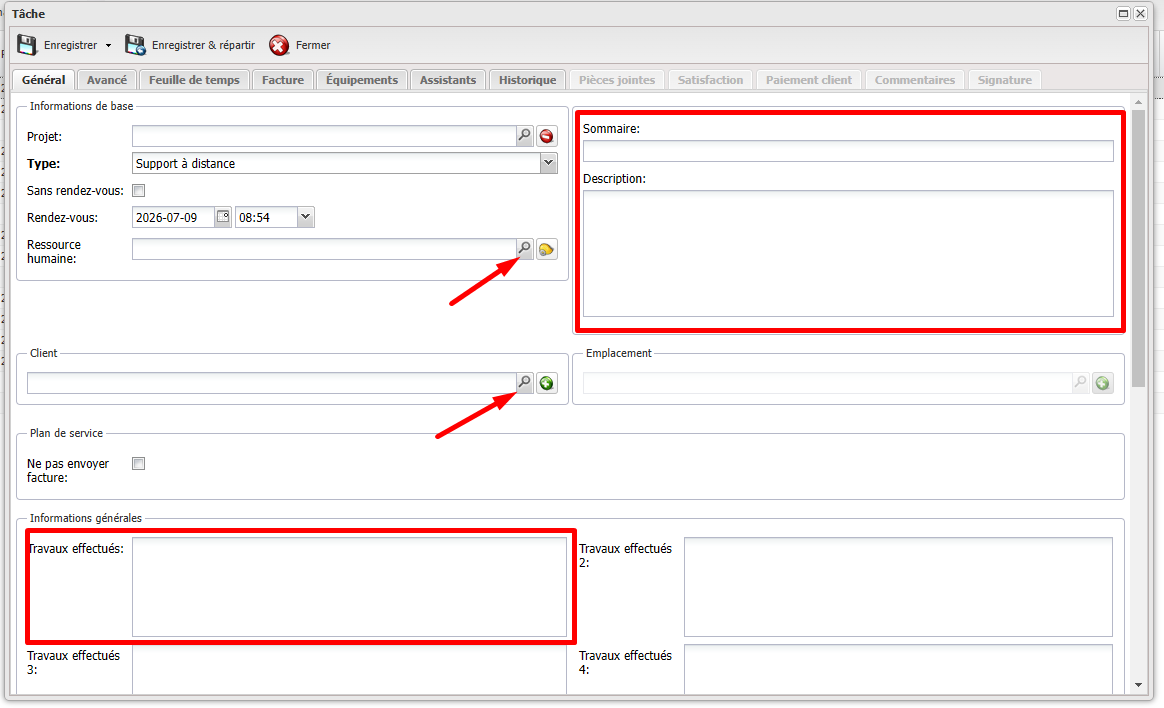Focus the Client input field
The width and height of the screenshot is (1164, 708).
(272, 383)
